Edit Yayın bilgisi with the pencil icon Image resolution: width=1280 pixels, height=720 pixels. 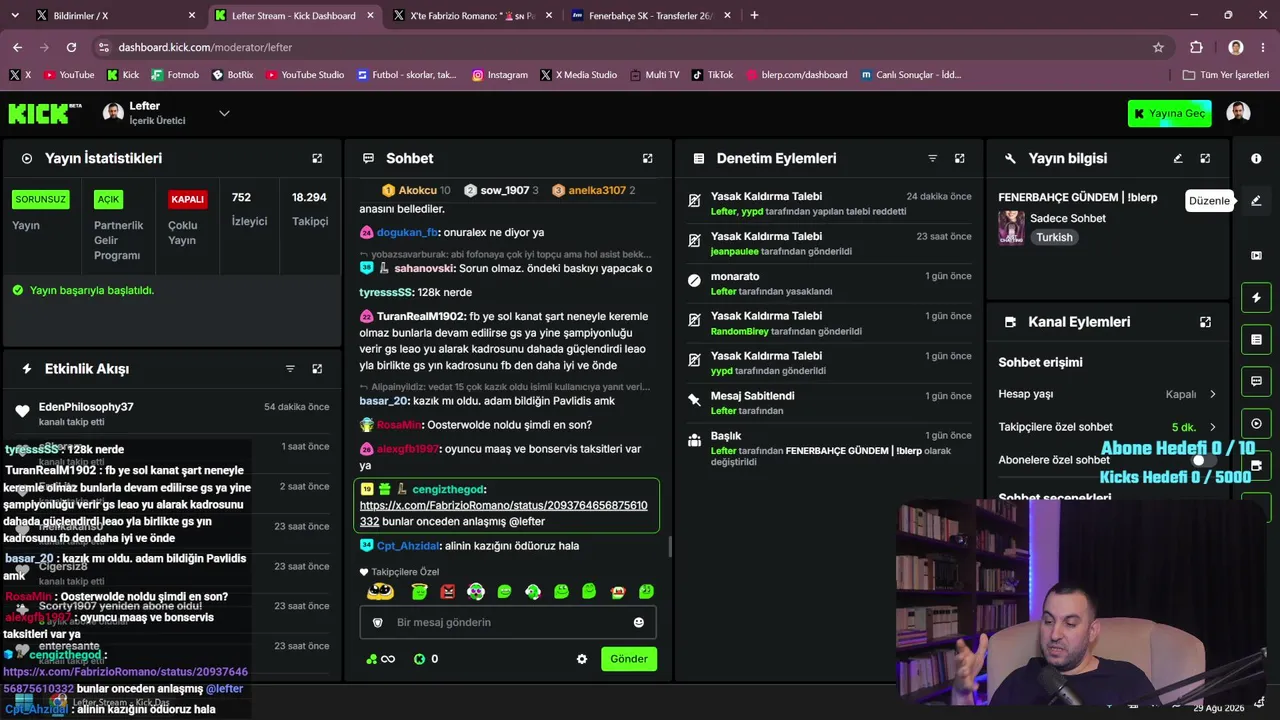1178,158
